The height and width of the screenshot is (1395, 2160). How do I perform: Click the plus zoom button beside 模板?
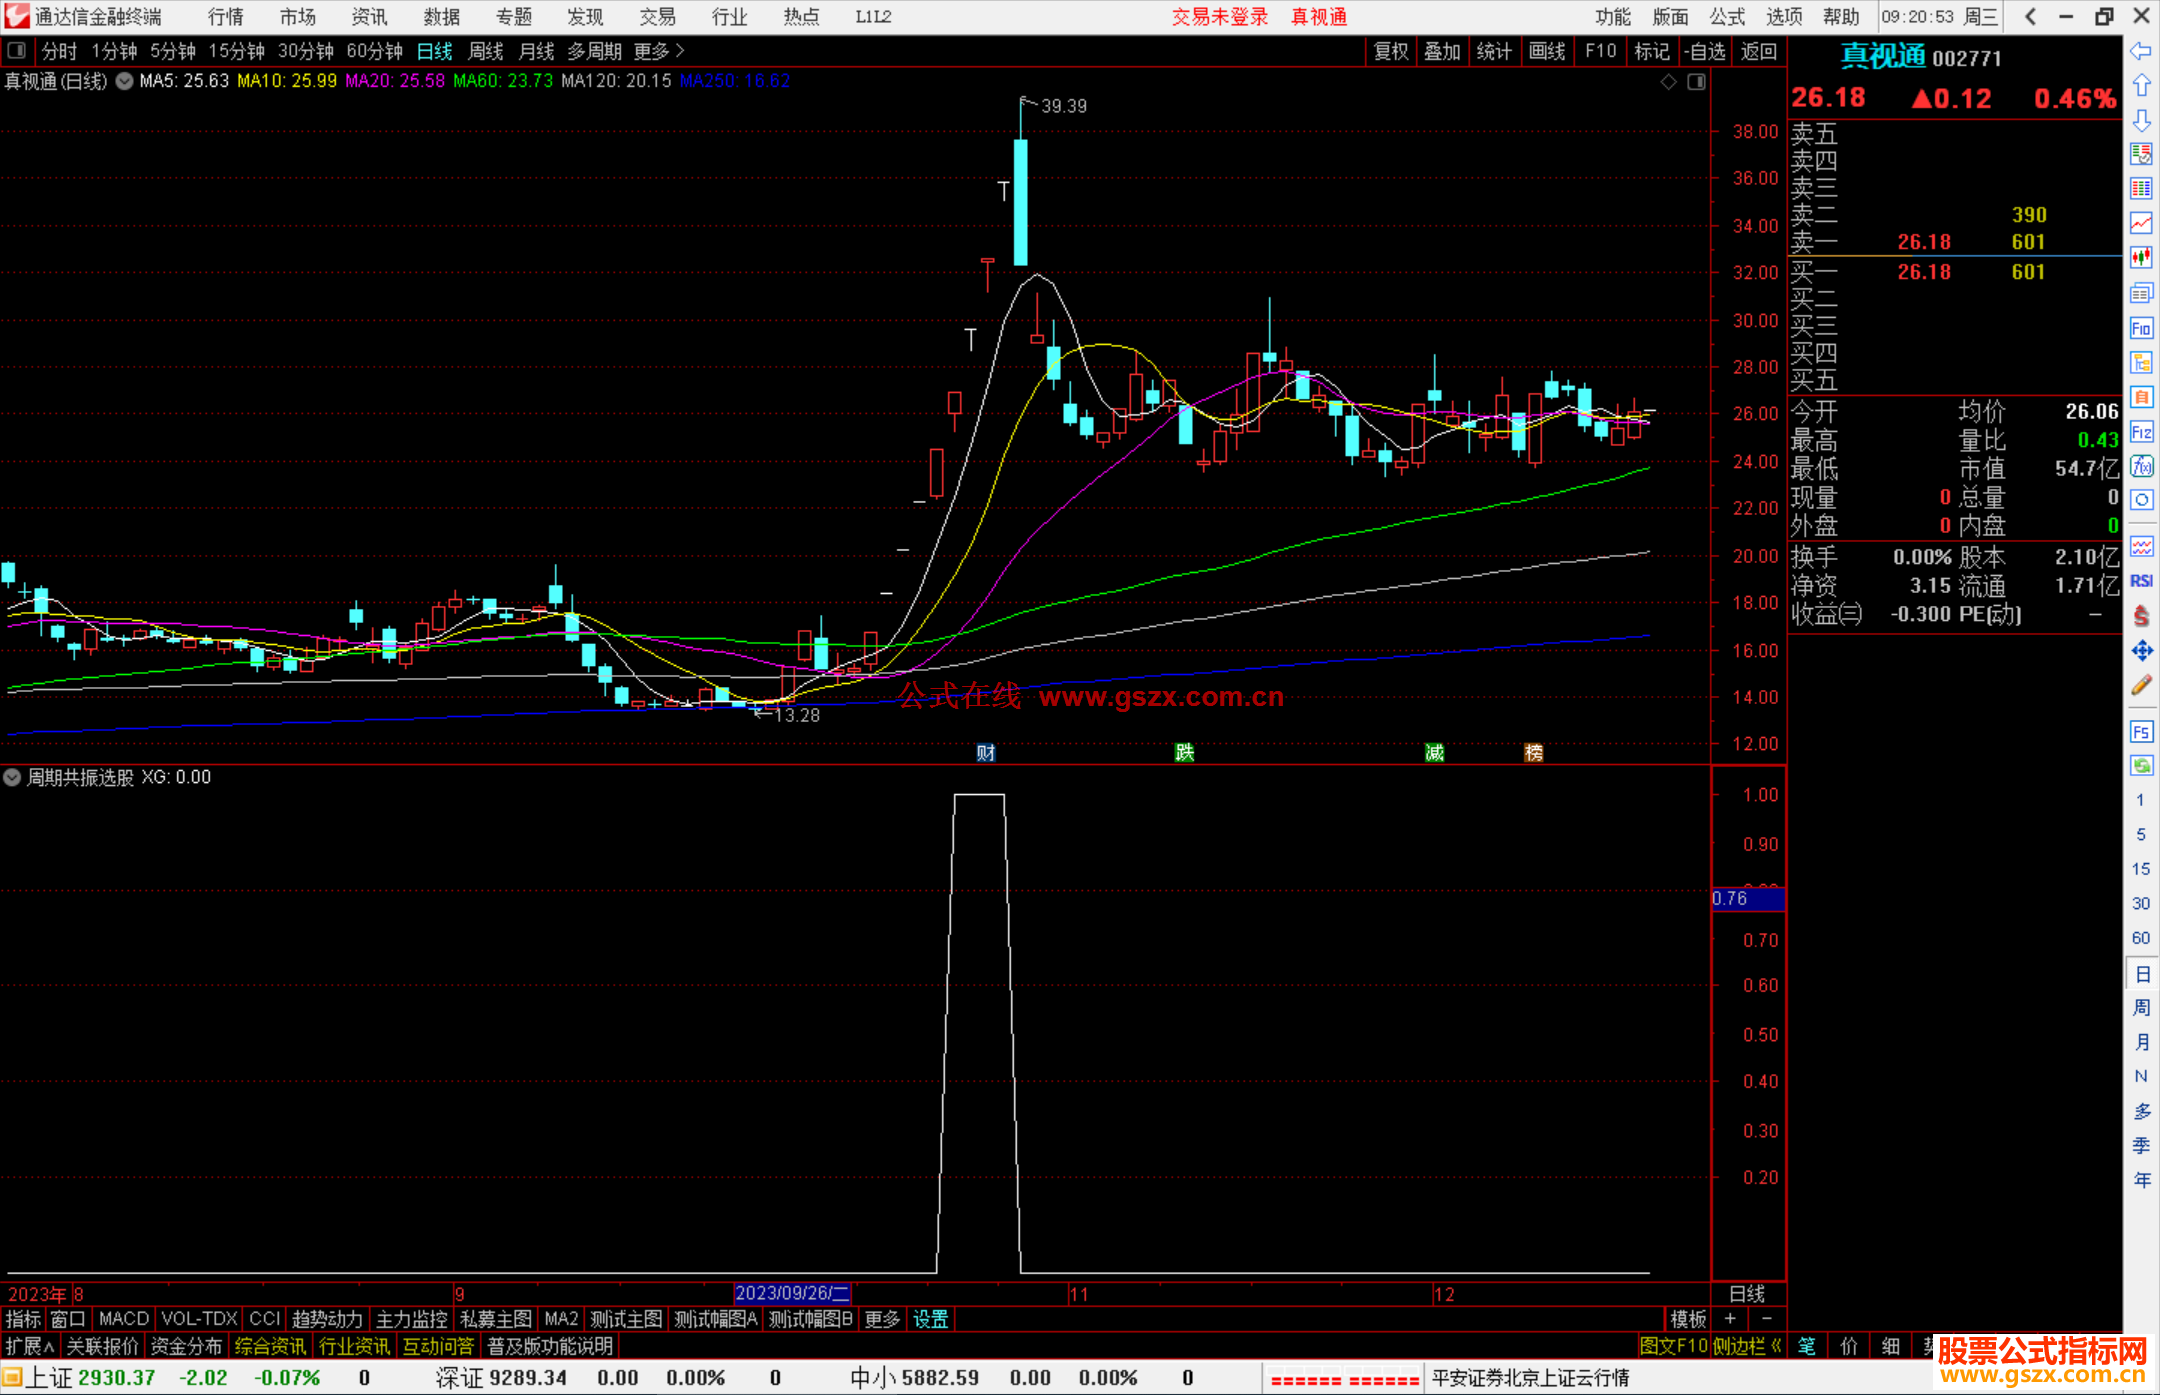coord(1730,1319)
